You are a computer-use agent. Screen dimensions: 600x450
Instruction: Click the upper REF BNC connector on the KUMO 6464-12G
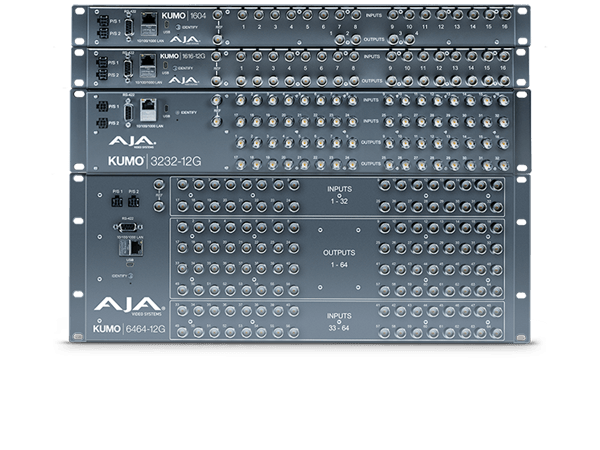point(158,184)
